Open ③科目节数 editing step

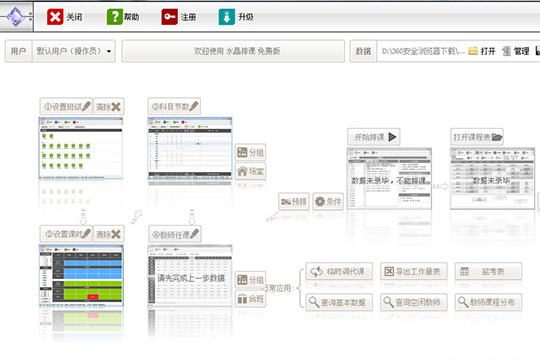[x=174, y=106]
